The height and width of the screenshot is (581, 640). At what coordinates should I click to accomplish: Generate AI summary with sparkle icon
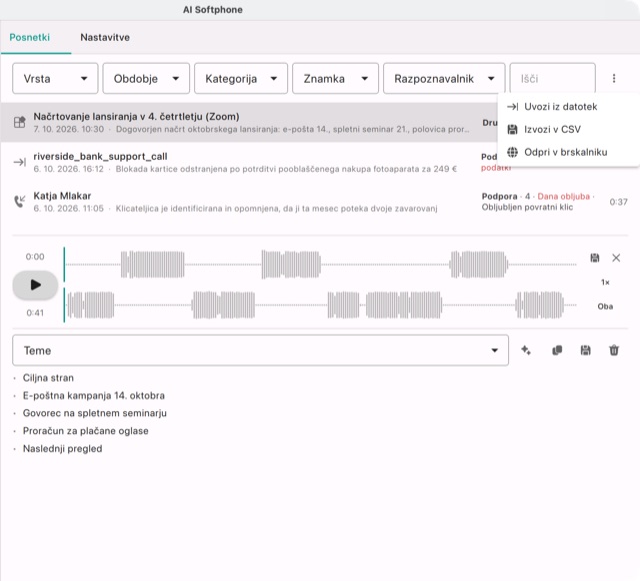(x=526, y=350)
